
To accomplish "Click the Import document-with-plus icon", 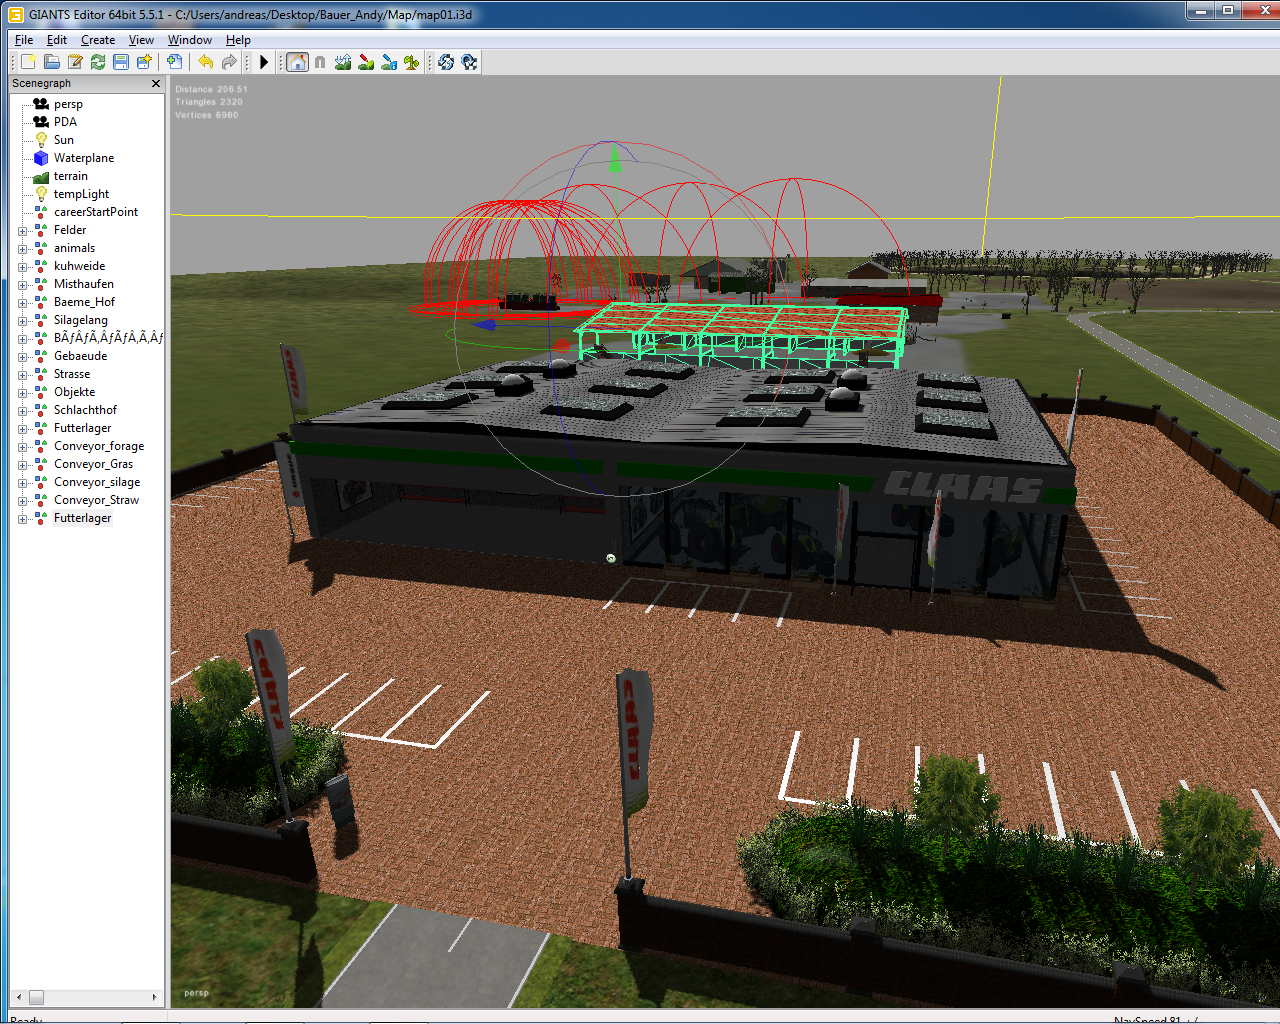I will coord(174,62).
